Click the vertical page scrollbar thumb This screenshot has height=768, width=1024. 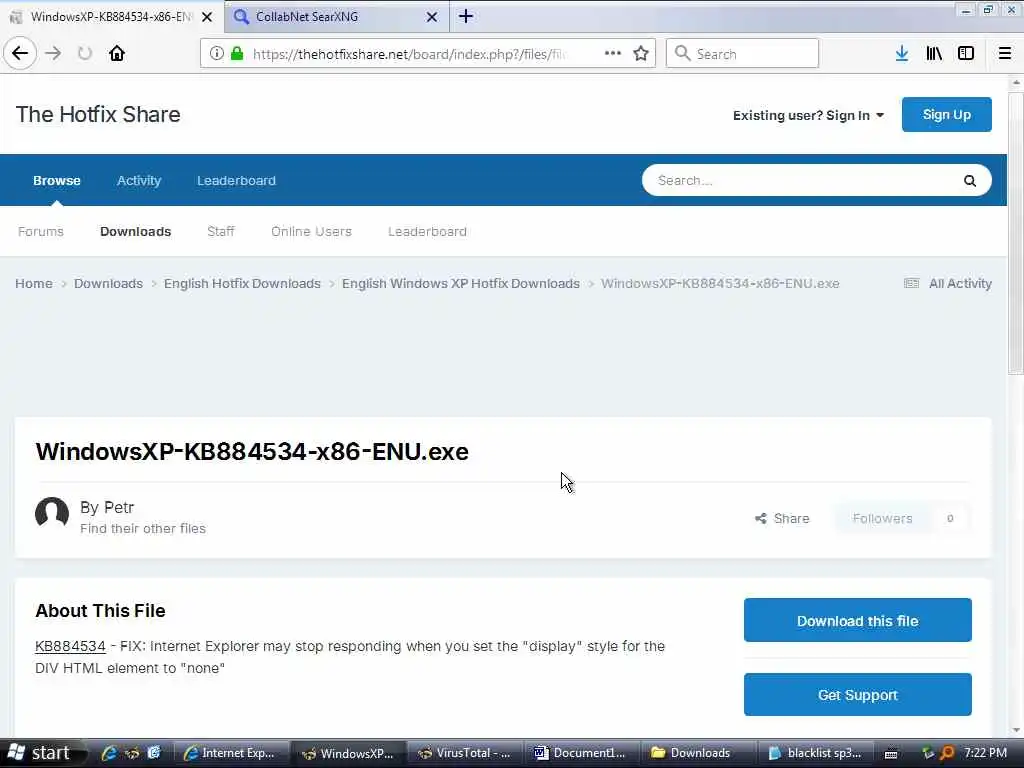click(x=1016, y=233)
